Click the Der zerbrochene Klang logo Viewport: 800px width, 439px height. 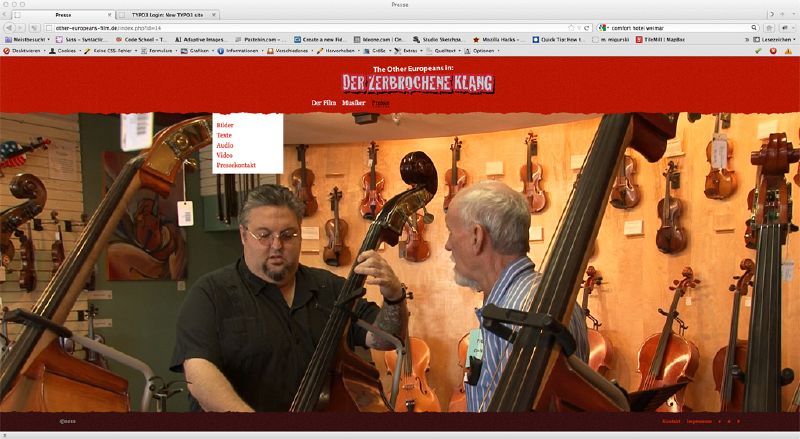click(x=418, y=83)
